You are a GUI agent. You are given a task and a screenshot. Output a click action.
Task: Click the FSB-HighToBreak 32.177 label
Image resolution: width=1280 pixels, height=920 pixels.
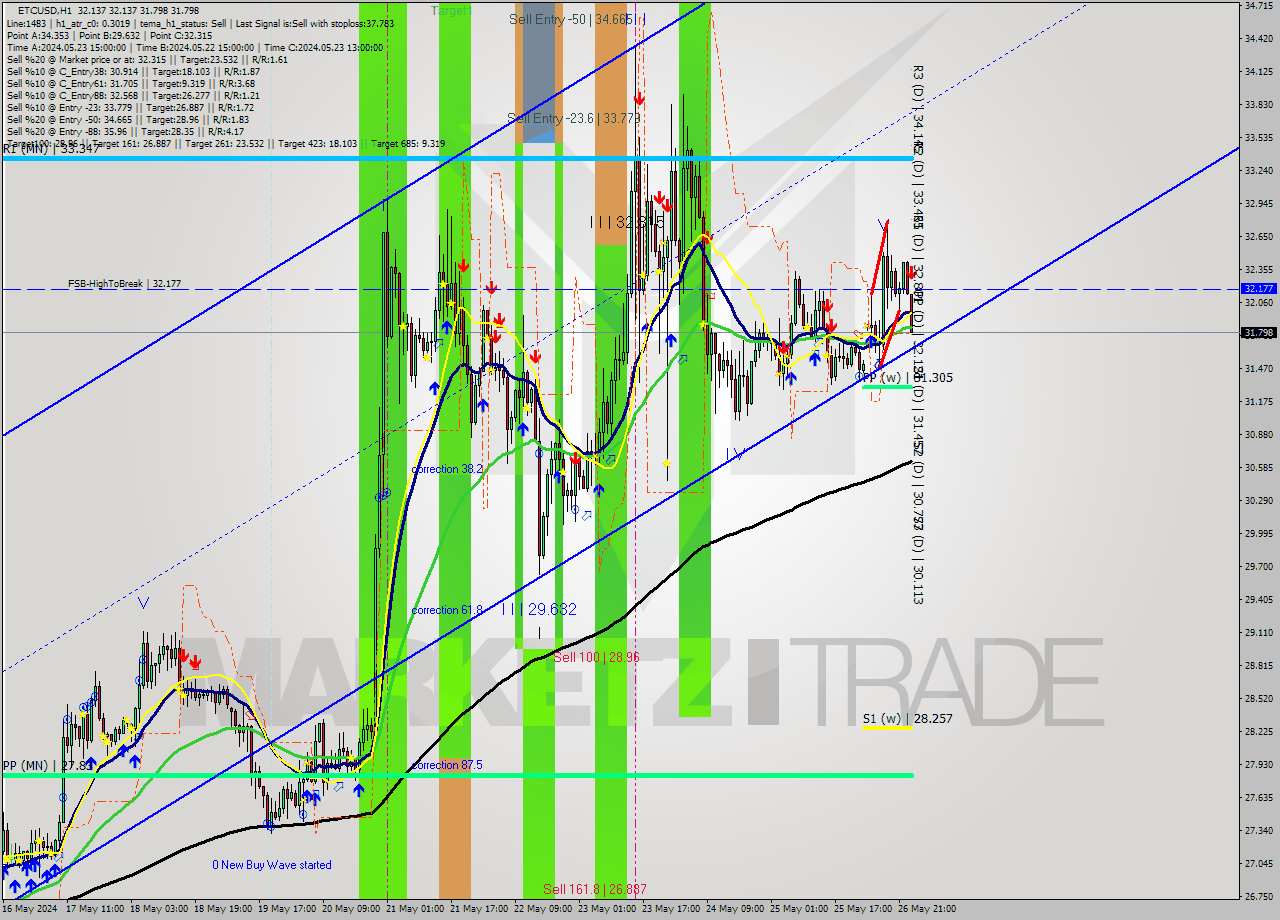tap(124, 284)
